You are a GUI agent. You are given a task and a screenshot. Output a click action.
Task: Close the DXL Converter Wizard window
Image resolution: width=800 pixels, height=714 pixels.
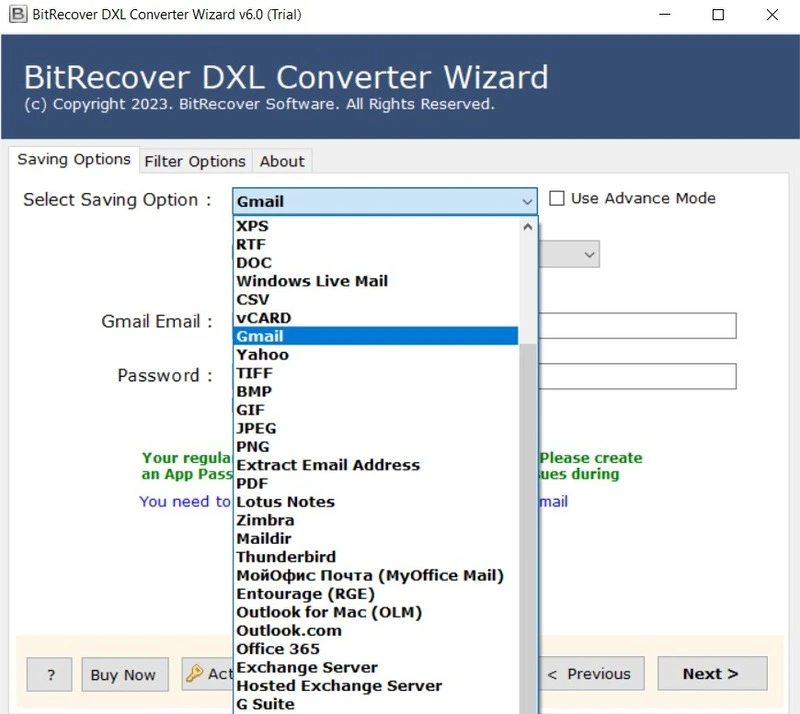click(x=771, y=15)
